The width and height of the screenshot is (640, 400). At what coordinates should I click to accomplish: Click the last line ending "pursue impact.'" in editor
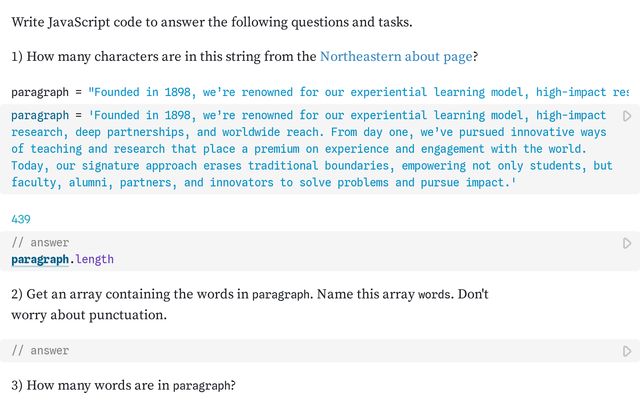(264, 182)
